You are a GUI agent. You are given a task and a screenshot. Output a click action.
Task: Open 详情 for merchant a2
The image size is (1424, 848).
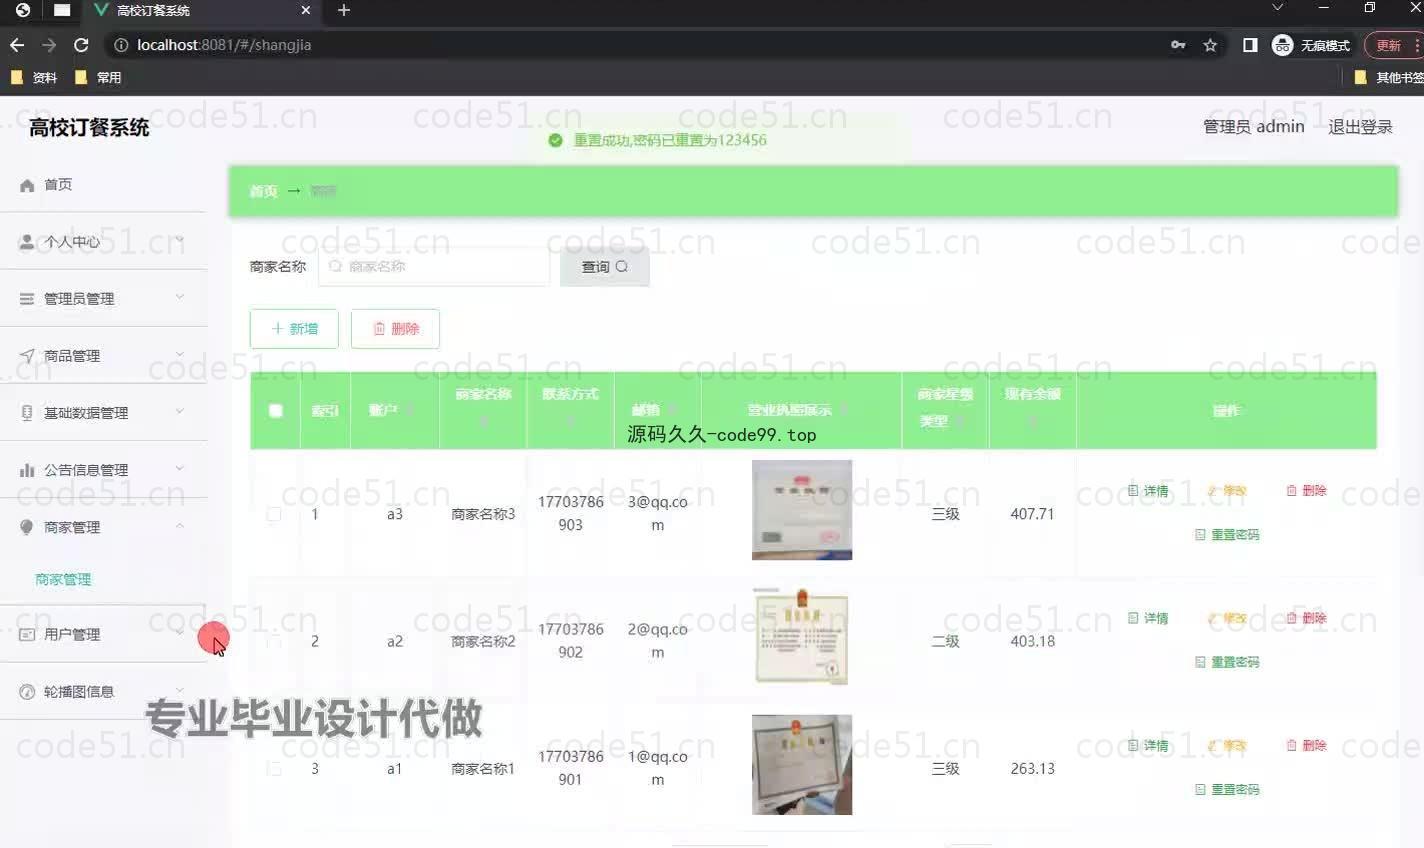click(x=1148, y=618)
